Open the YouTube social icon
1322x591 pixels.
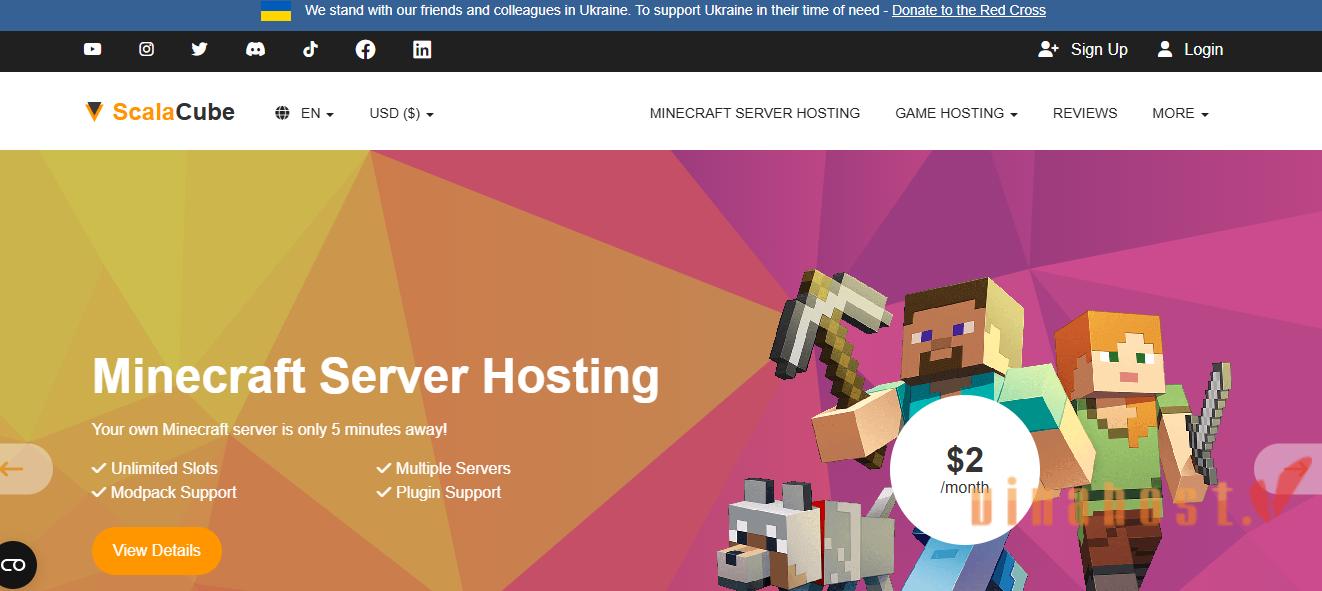pyautogui.click(x=92, y=49)
